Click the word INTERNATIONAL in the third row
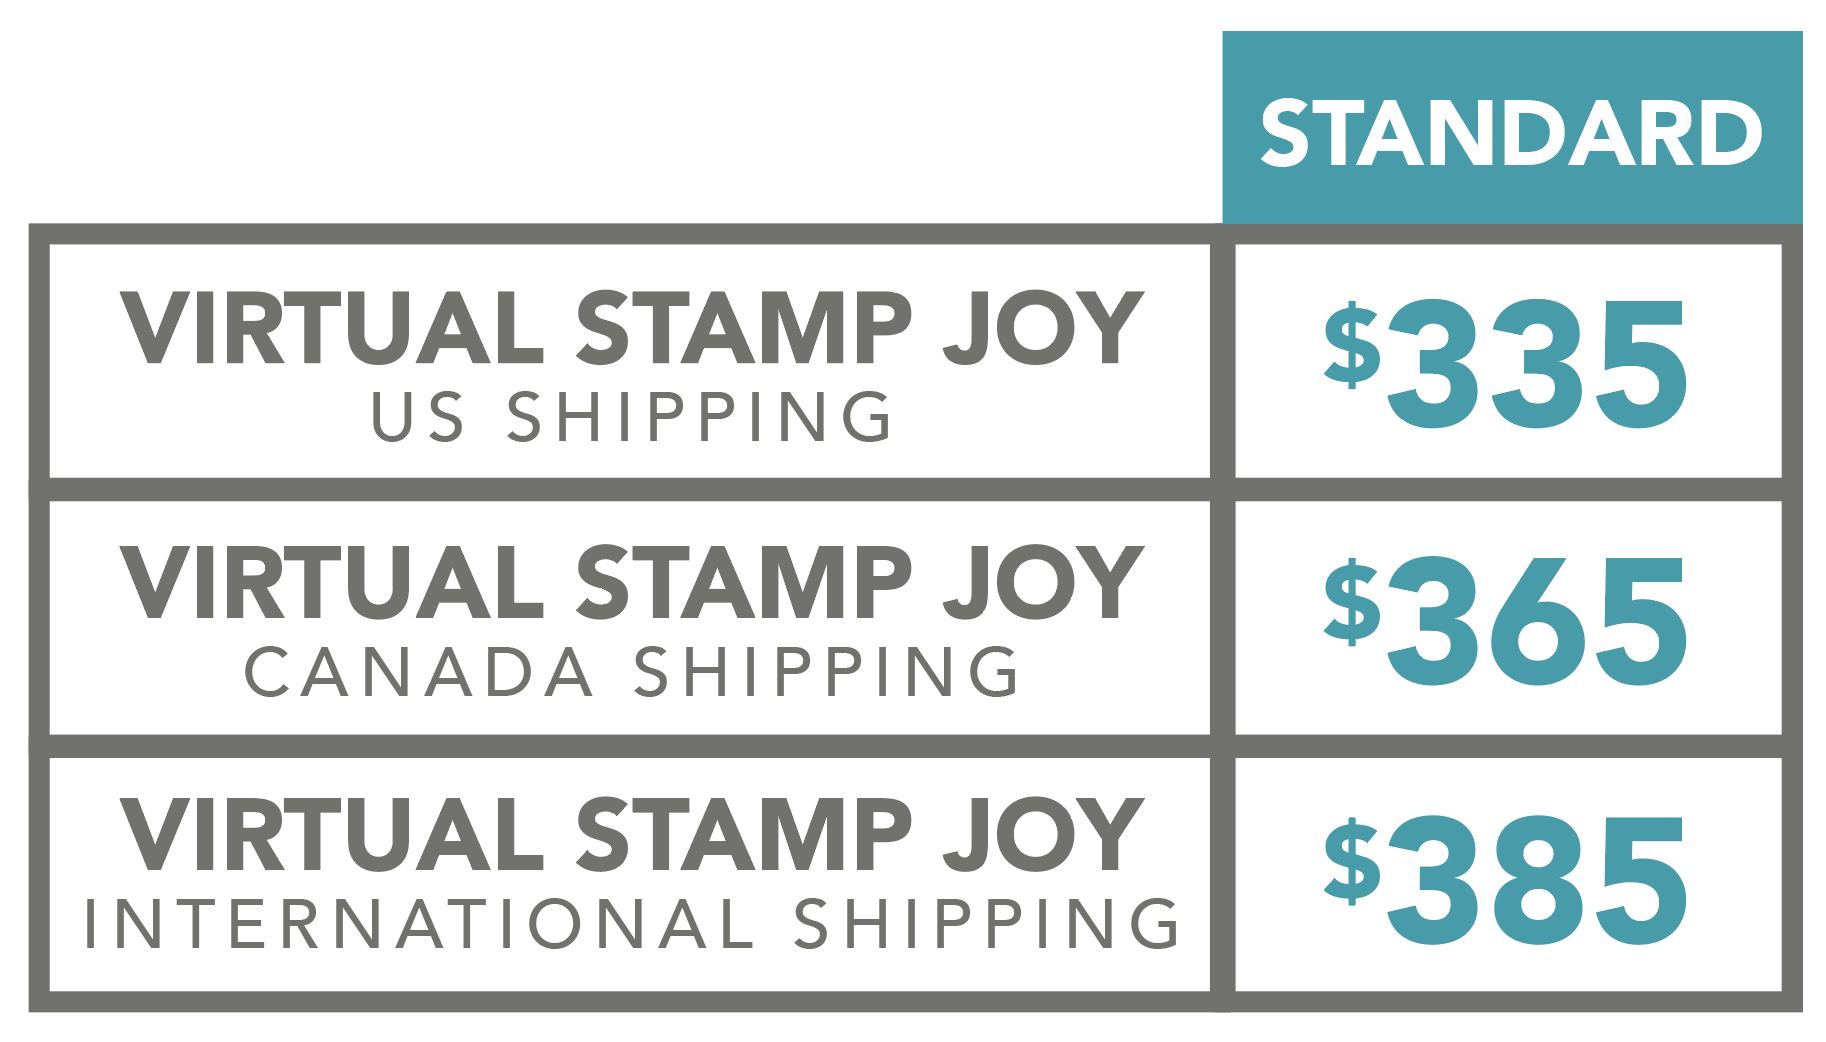The height and width of the screenshot is (1042, 1826). [419, 923]
